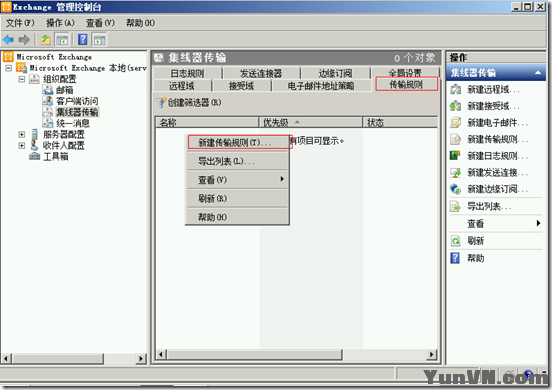This screenshot has height=390, width=552.
Task: Select 集线器传输 in the console tree
Action: coord(77,112)
